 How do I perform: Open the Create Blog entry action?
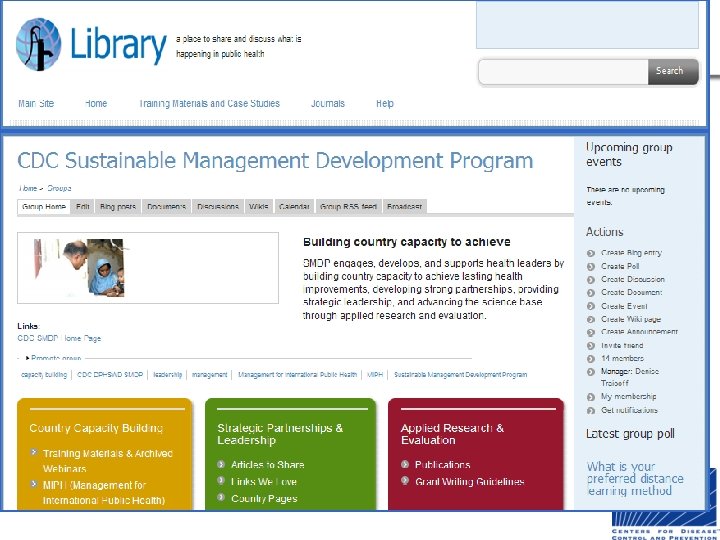pyautogui.click(x=631, y=253)
